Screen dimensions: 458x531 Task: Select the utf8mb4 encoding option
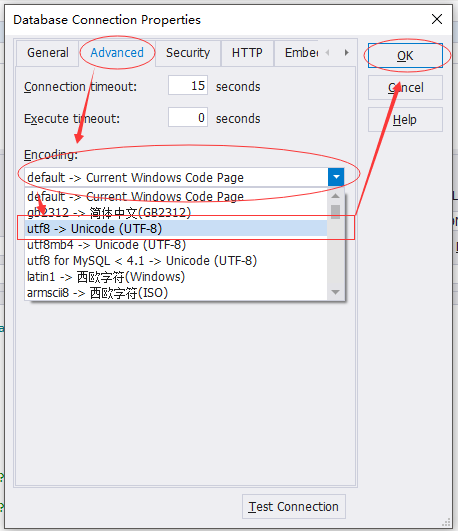[x=176, y=245]
